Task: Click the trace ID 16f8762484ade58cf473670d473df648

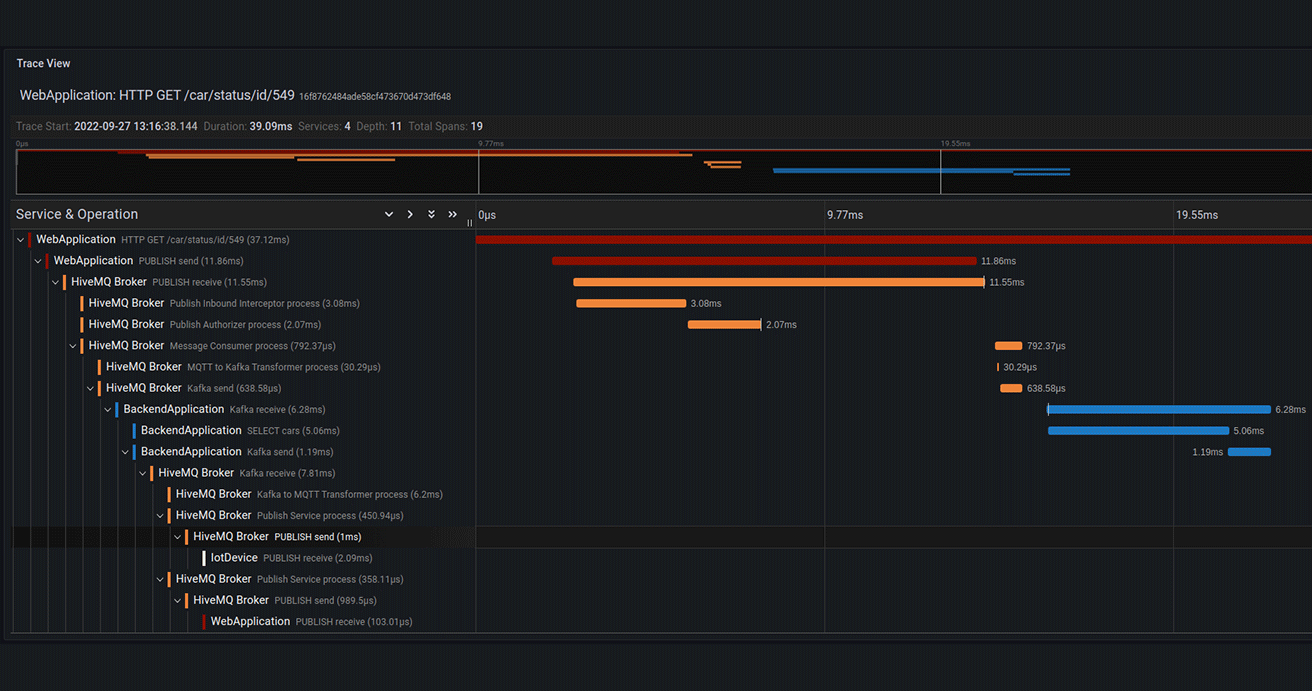Action: [x=375, y=97]
